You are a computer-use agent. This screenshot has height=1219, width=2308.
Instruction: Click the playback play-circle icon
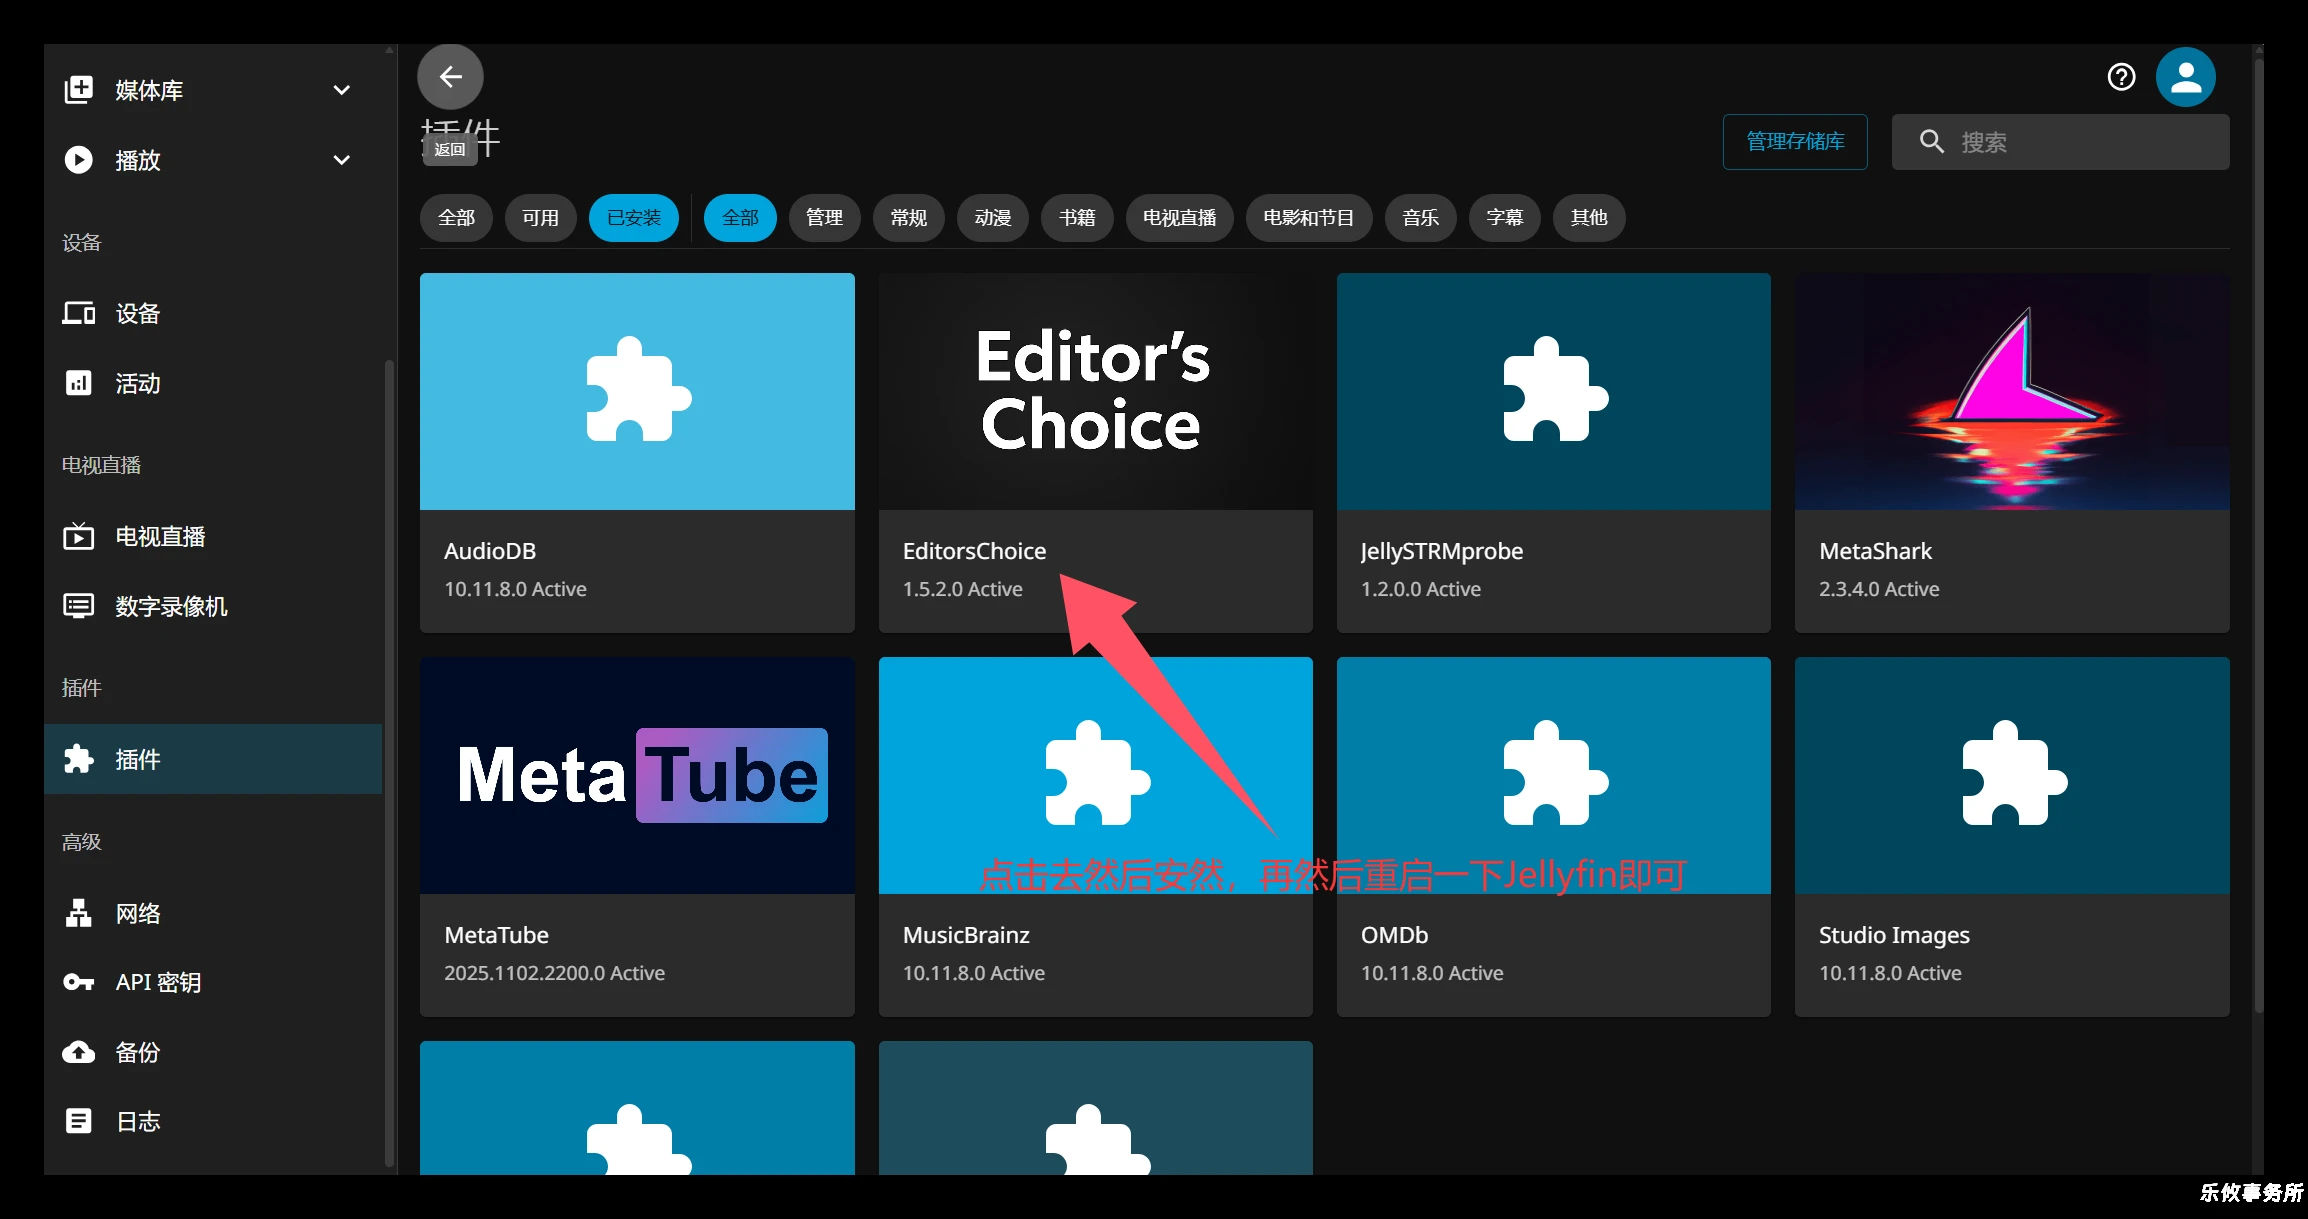[x=79, y=160]
